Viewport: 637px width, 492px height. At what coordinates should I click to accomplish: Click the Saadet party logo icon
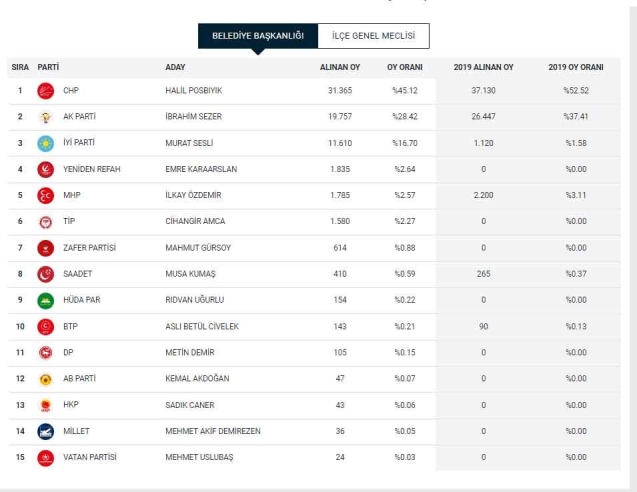click(x=45, y=274)
